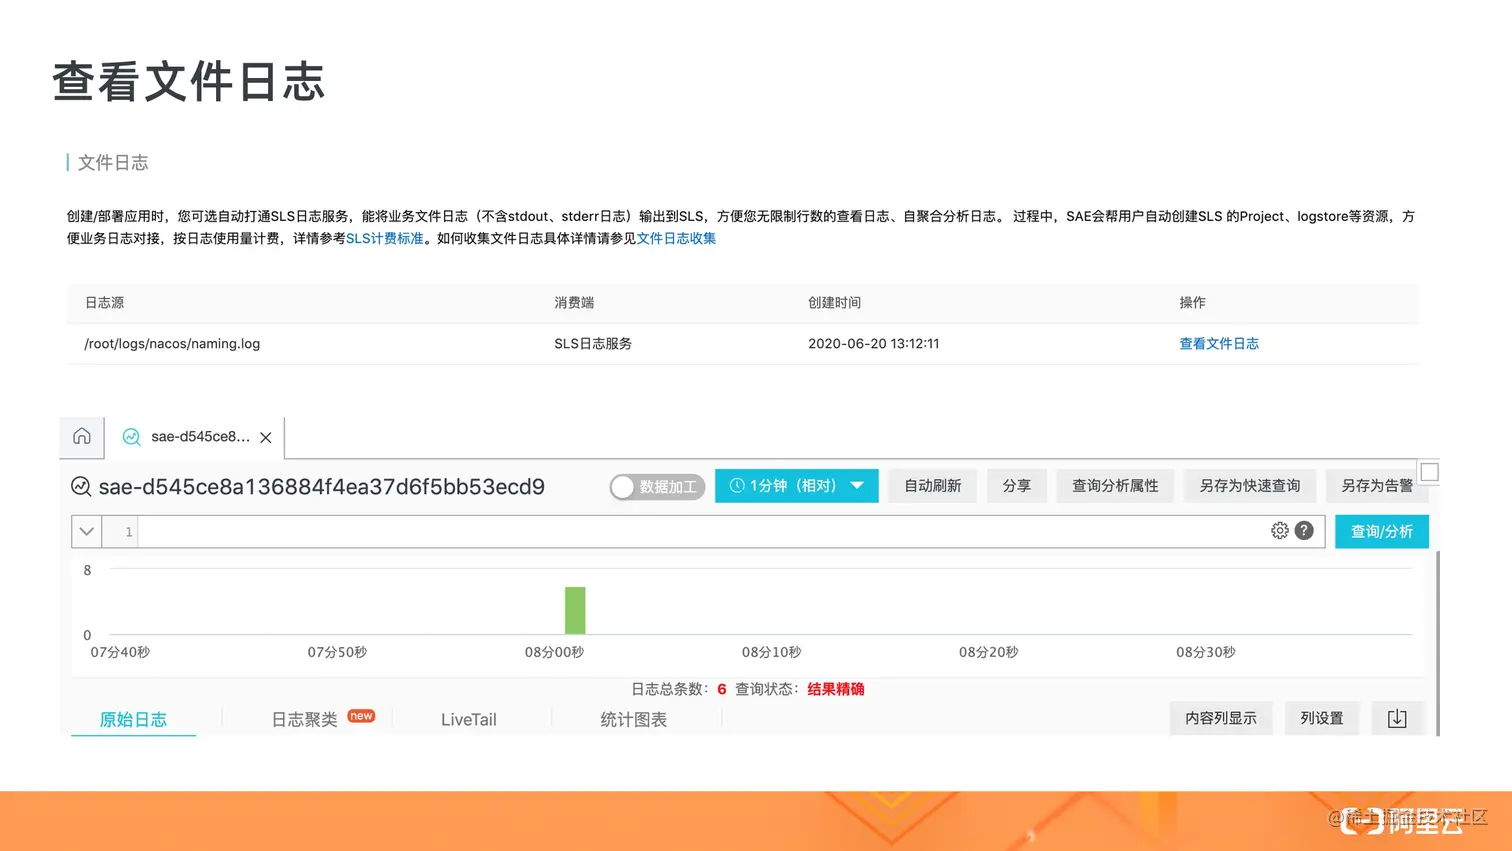Close the sae-d545ce8... tab
Image resolution: width=1512 pixels, height=851 pixels.
[x=265, y=437]
